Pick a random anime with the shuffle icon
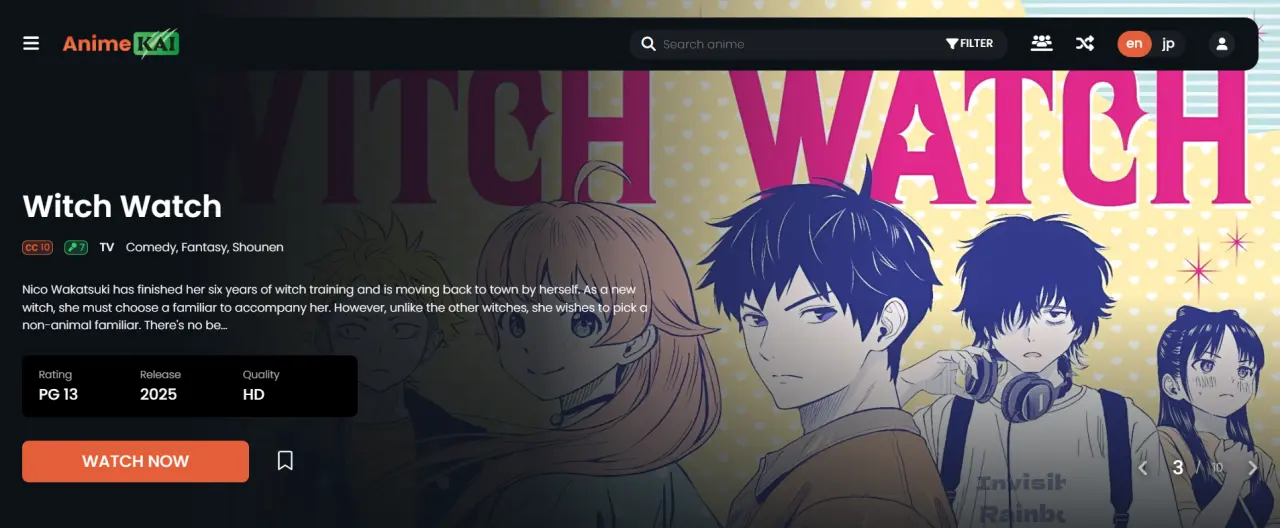 1084,43
